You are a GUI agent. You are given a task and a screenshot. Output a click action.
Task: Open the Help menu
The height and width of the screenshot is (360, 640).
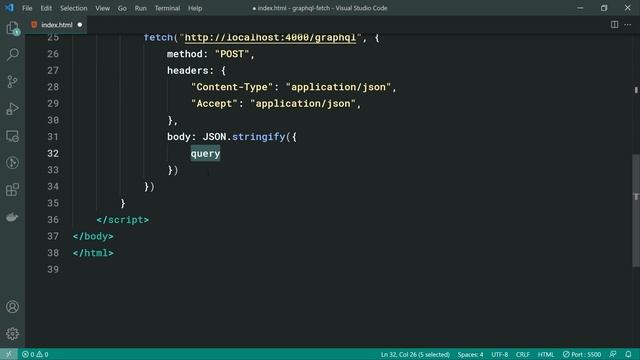click(x=195, y=8)
